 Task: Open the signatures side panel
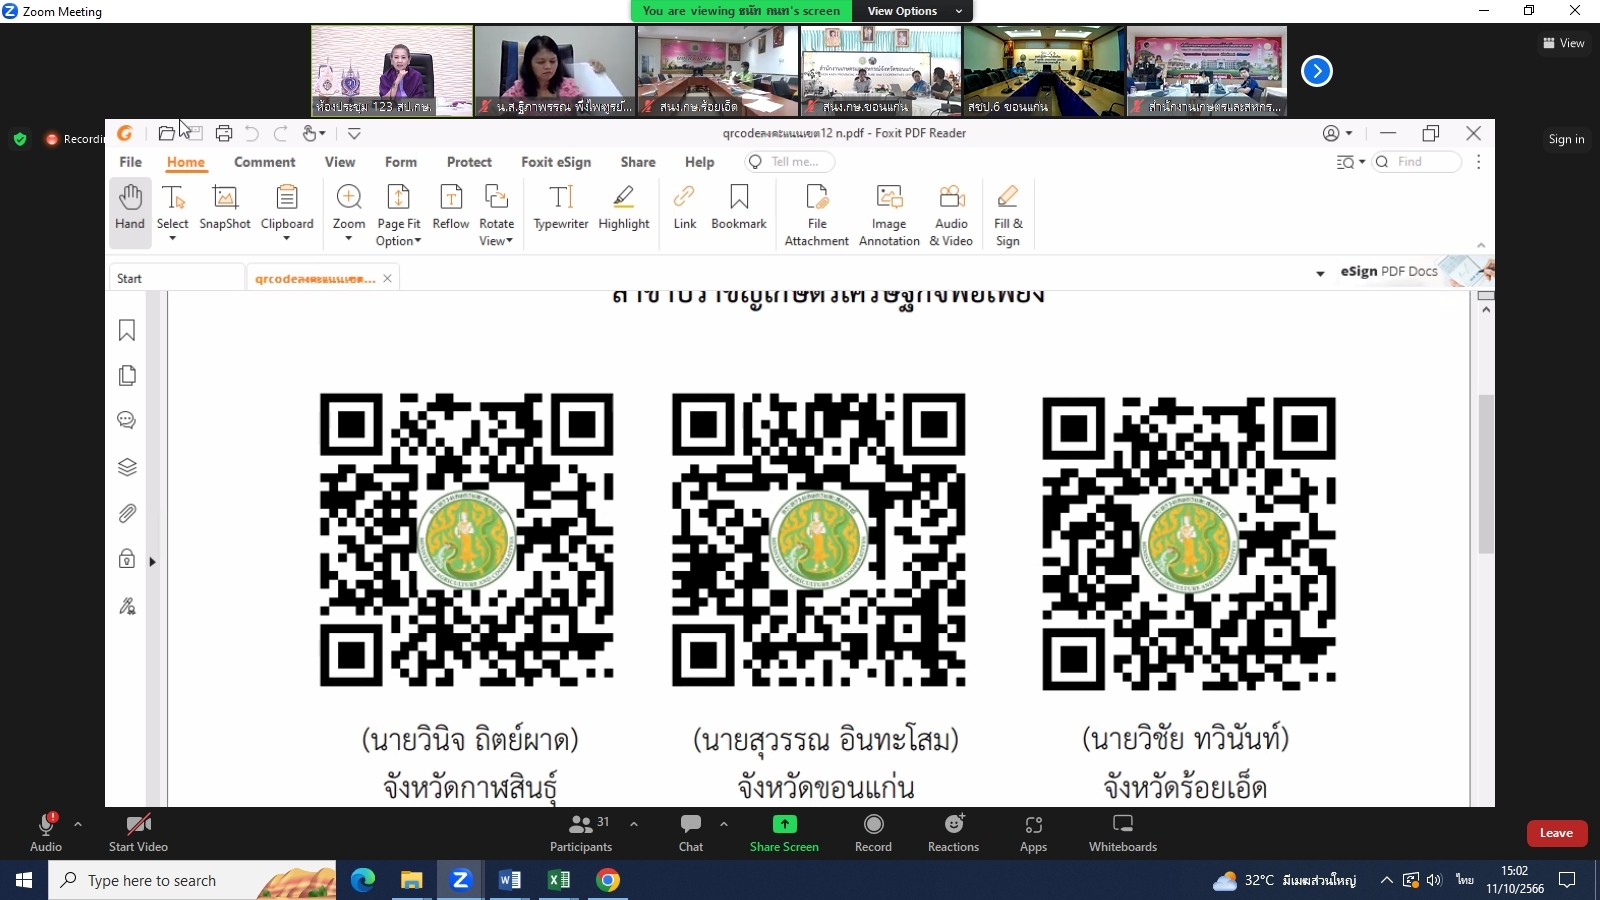tap(127, 606)
